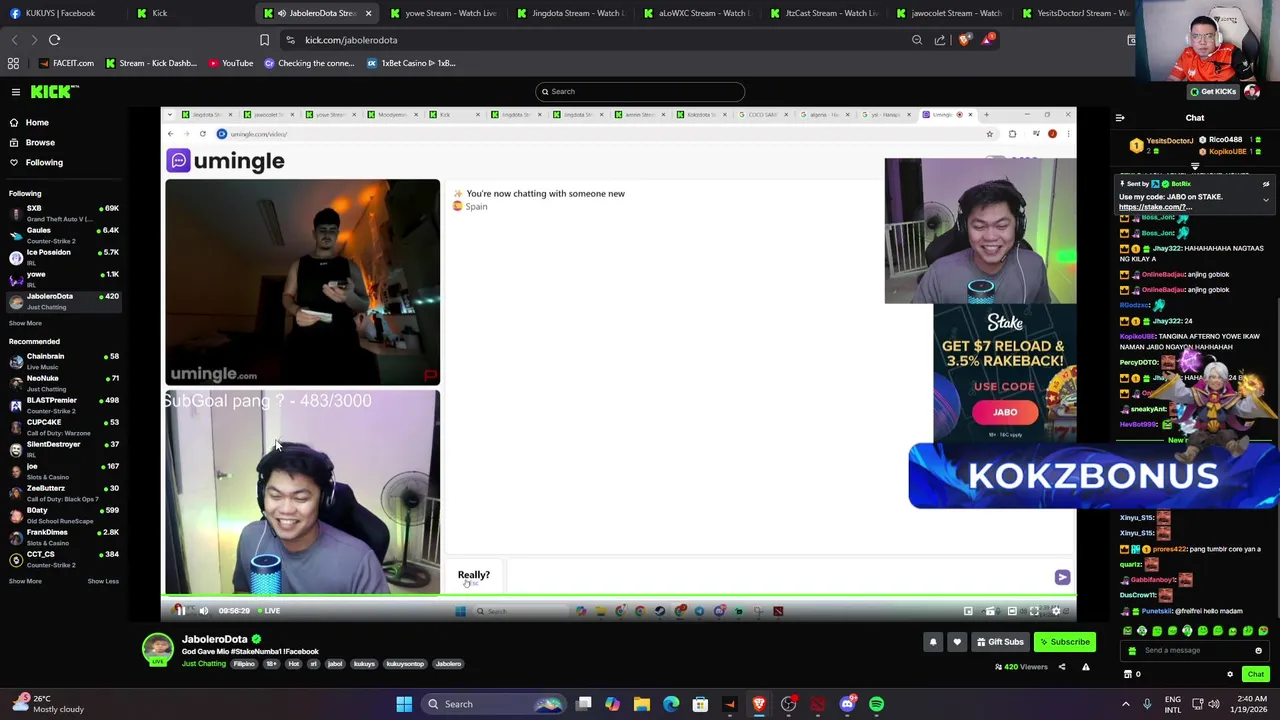Send message with green Chat button
This screenshot has width=1280, height=720.
(1255, 674)
